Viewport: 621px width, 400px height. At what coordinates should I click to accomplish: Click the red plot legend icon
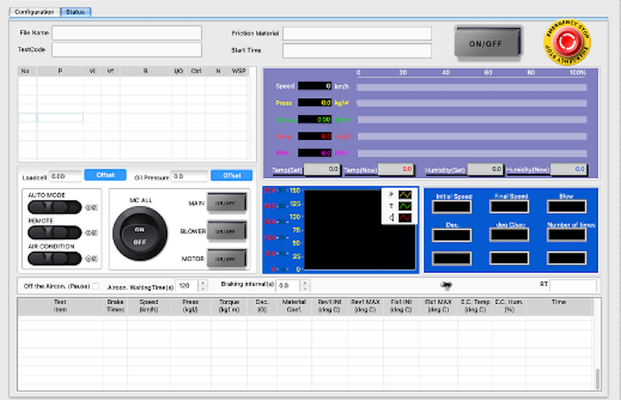tap(404, 217)
